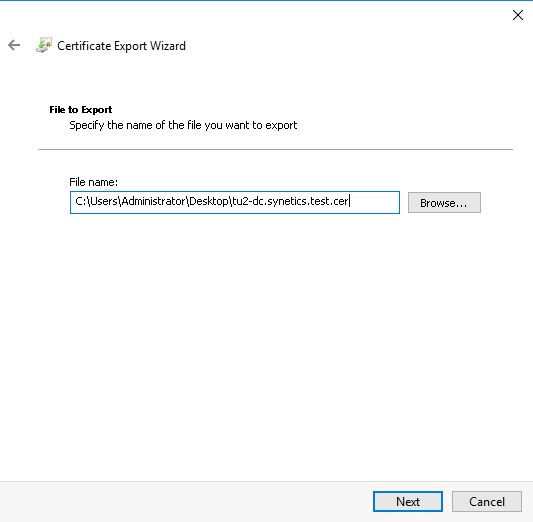This screenshot has height=522, width=533.
Task: Click the Certificate Export Wizard icon
Action: 44,45
